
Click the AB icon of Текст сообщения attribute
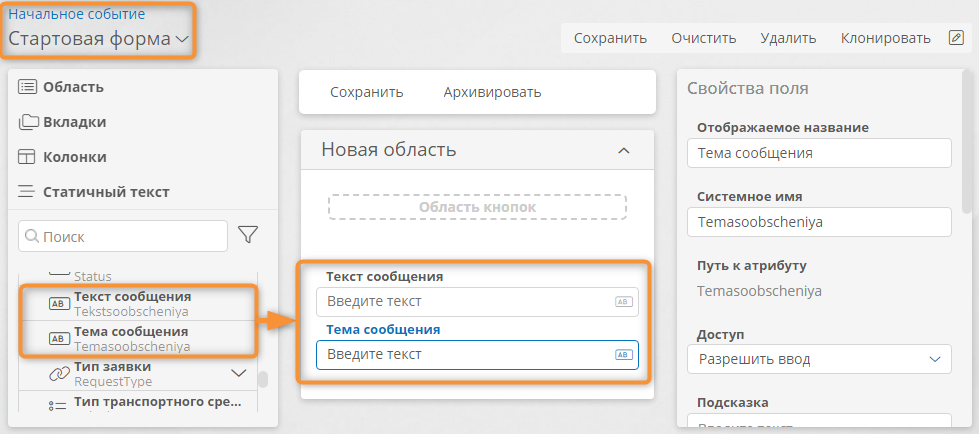click(57, 303)
